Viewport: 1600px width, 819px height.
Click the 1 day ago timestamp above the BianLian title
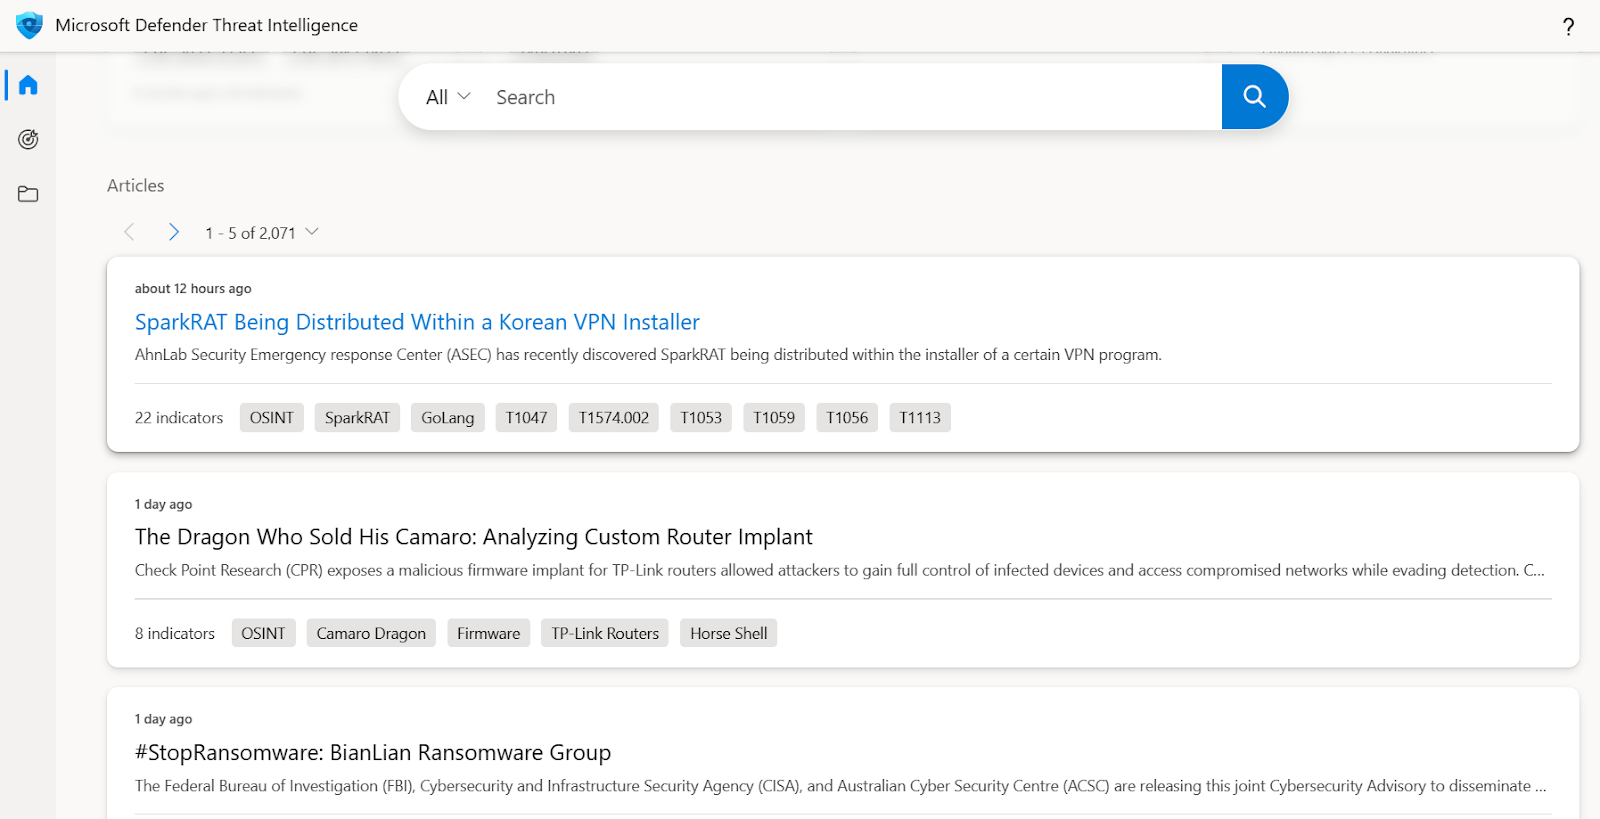(163, 719)
